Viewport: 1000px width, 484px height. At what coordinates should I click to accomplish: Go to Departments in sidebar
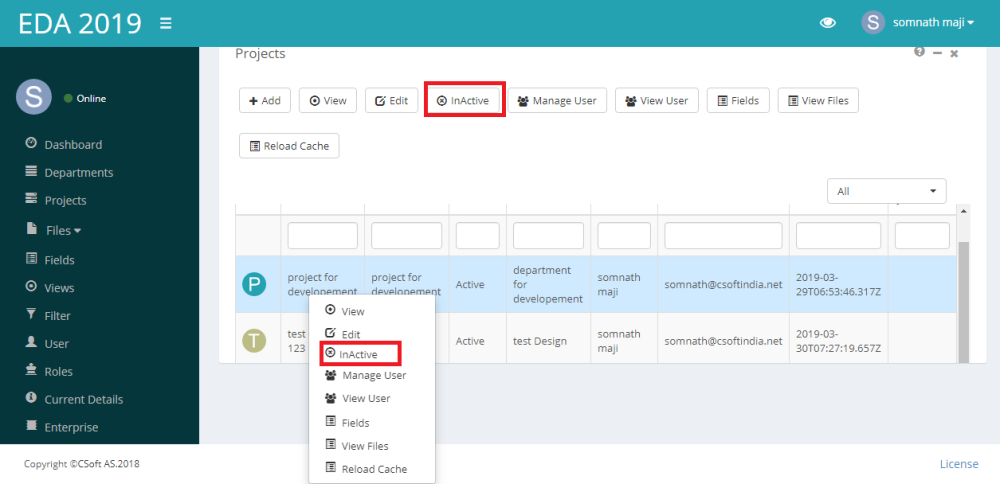pos(69,172)
